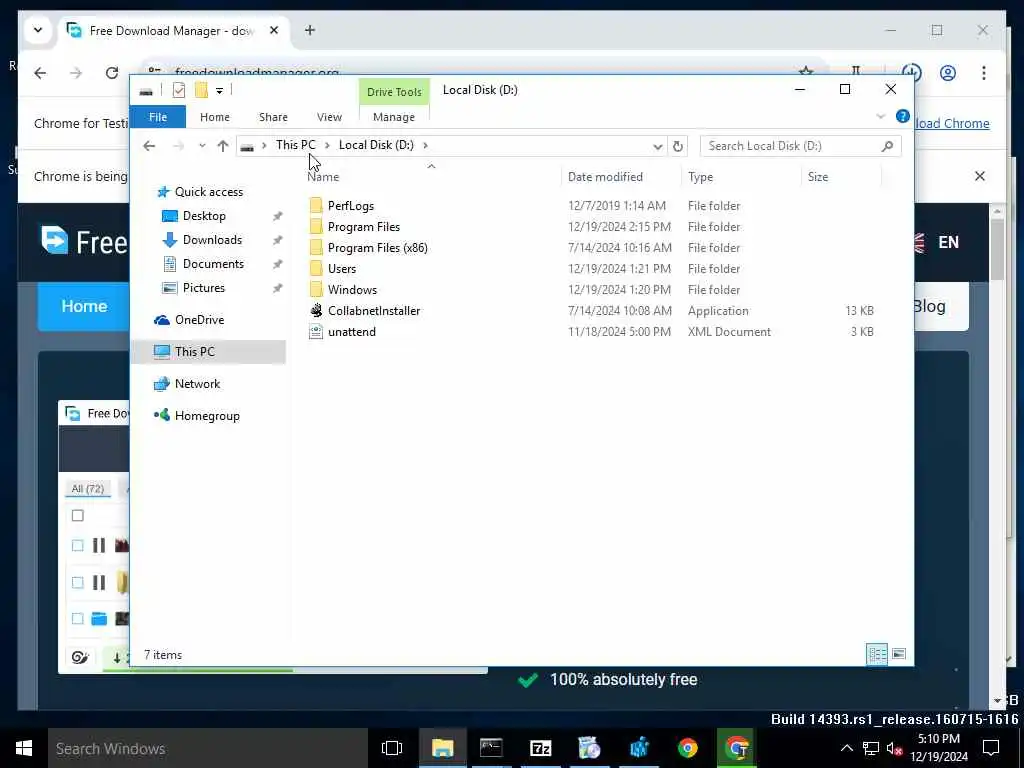Open the PerfLogs folder icon

click(316, 206)
